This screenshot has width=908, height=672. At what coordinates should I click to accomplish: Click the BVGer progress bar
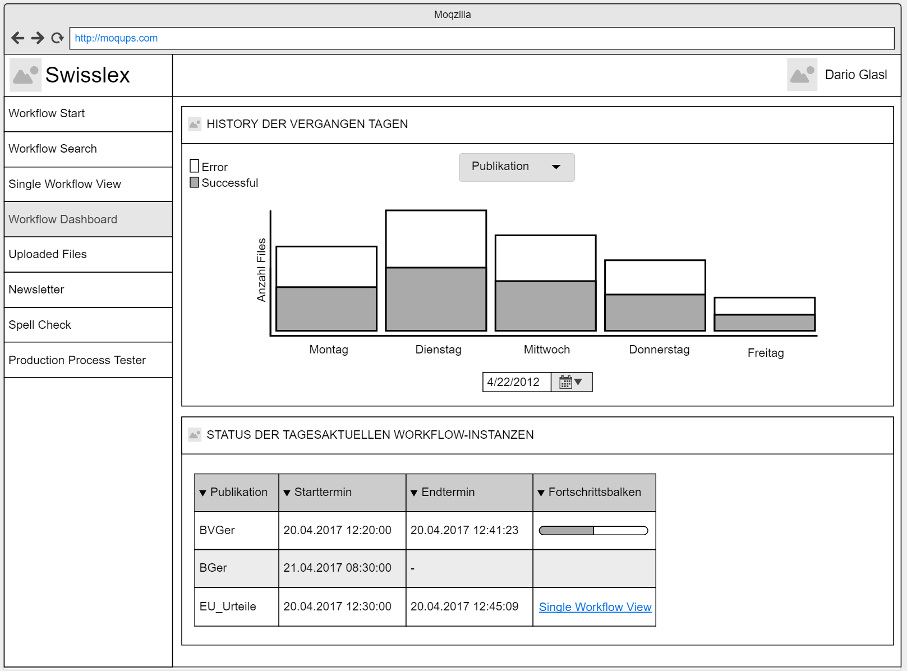[593, 531]
